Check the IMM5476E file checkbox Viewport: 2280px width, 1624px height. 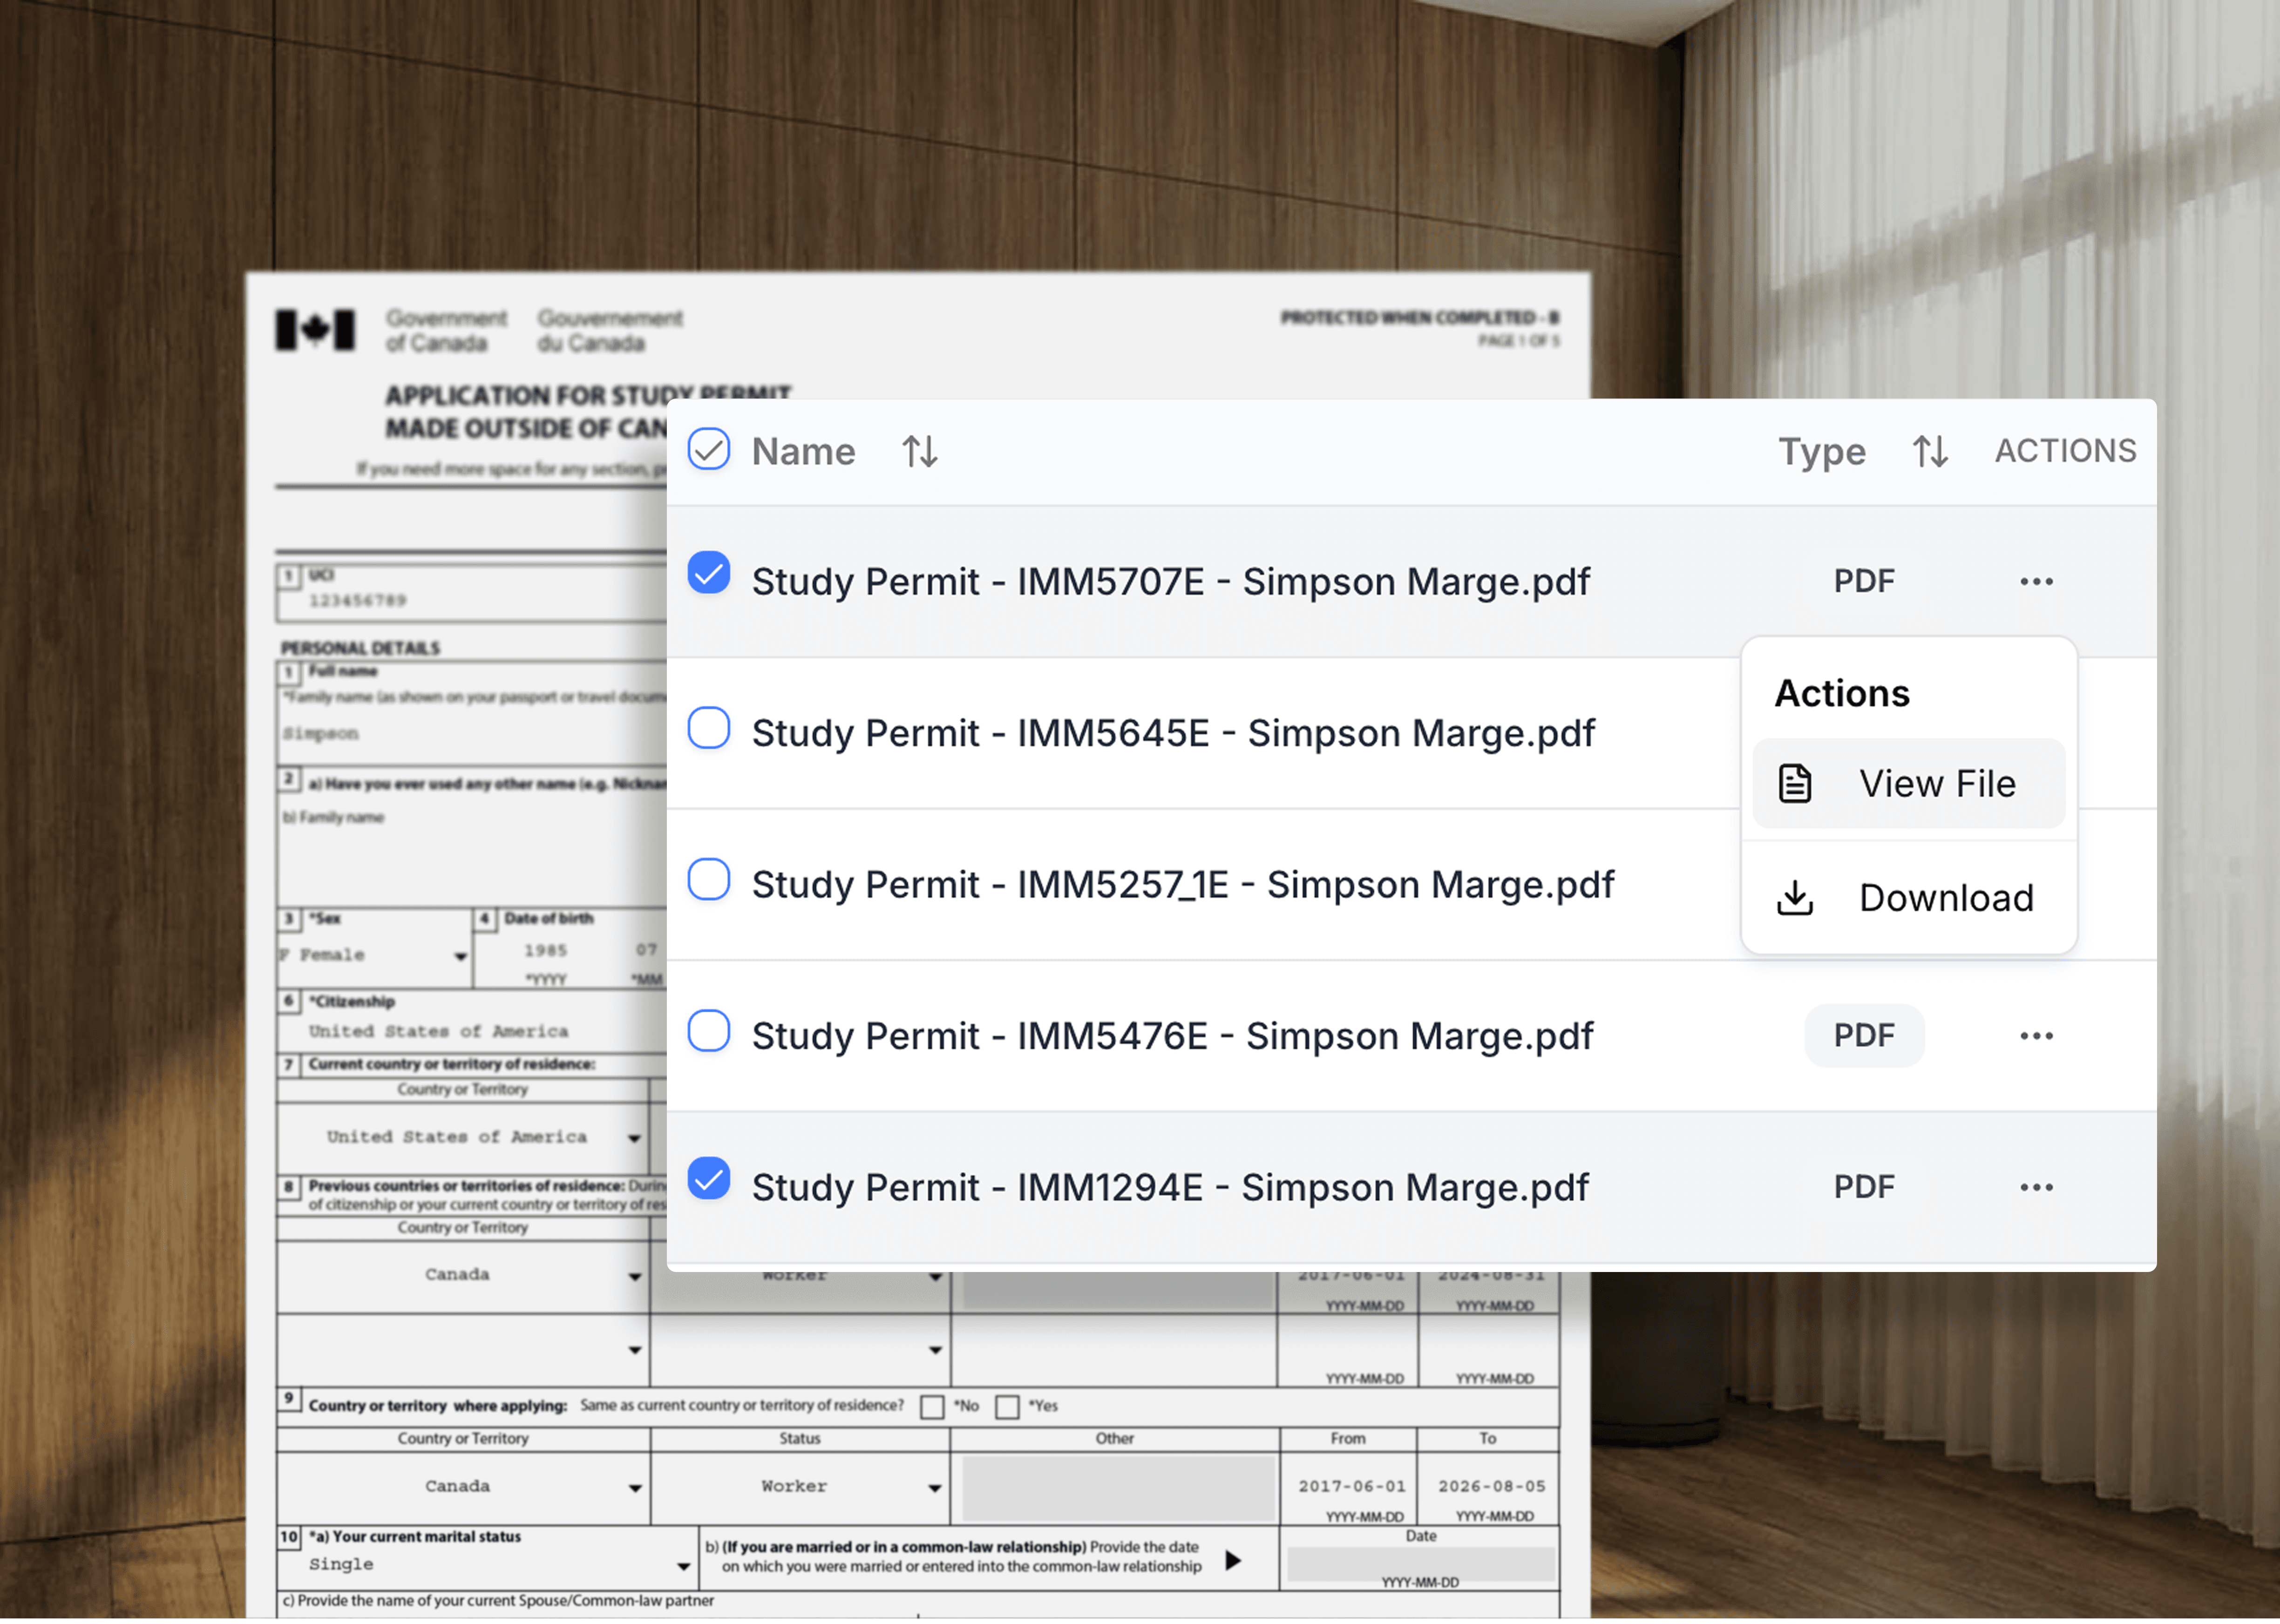(x=708, y=1031)
